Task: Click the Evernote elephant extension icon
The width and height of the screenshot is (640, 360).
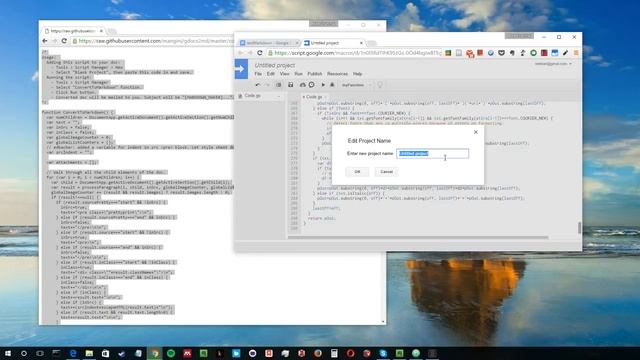Action: (x=512, y=53)
